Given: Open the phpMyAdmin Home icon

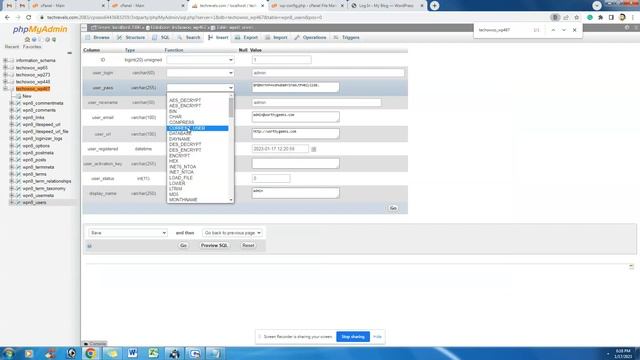Looking at the screenshot, I should (x=27, y=40).
